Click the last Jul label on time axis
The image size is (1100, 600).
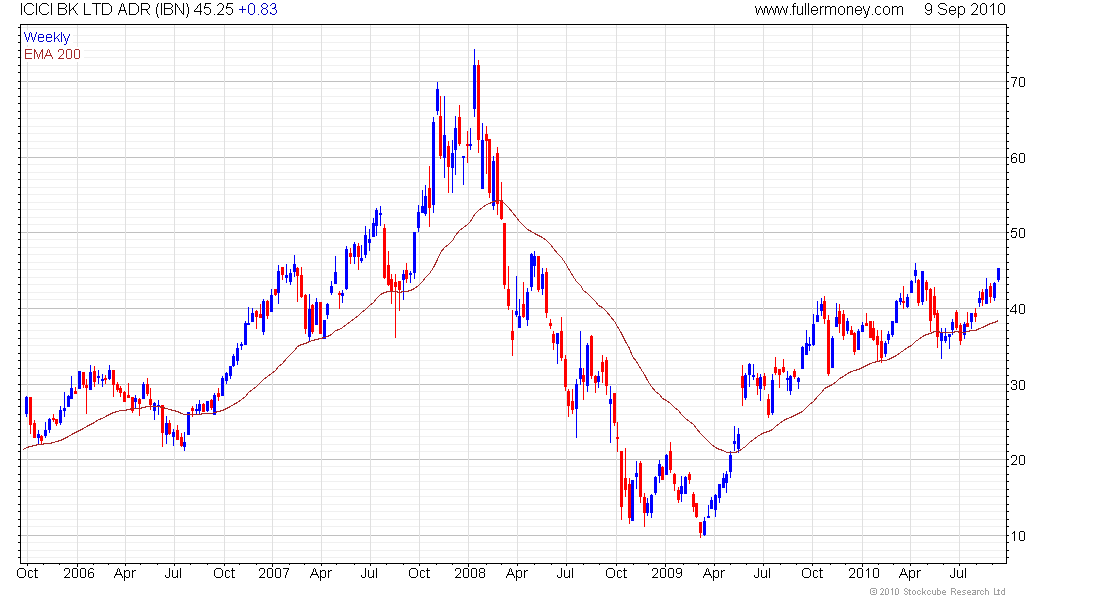(958, 573)
